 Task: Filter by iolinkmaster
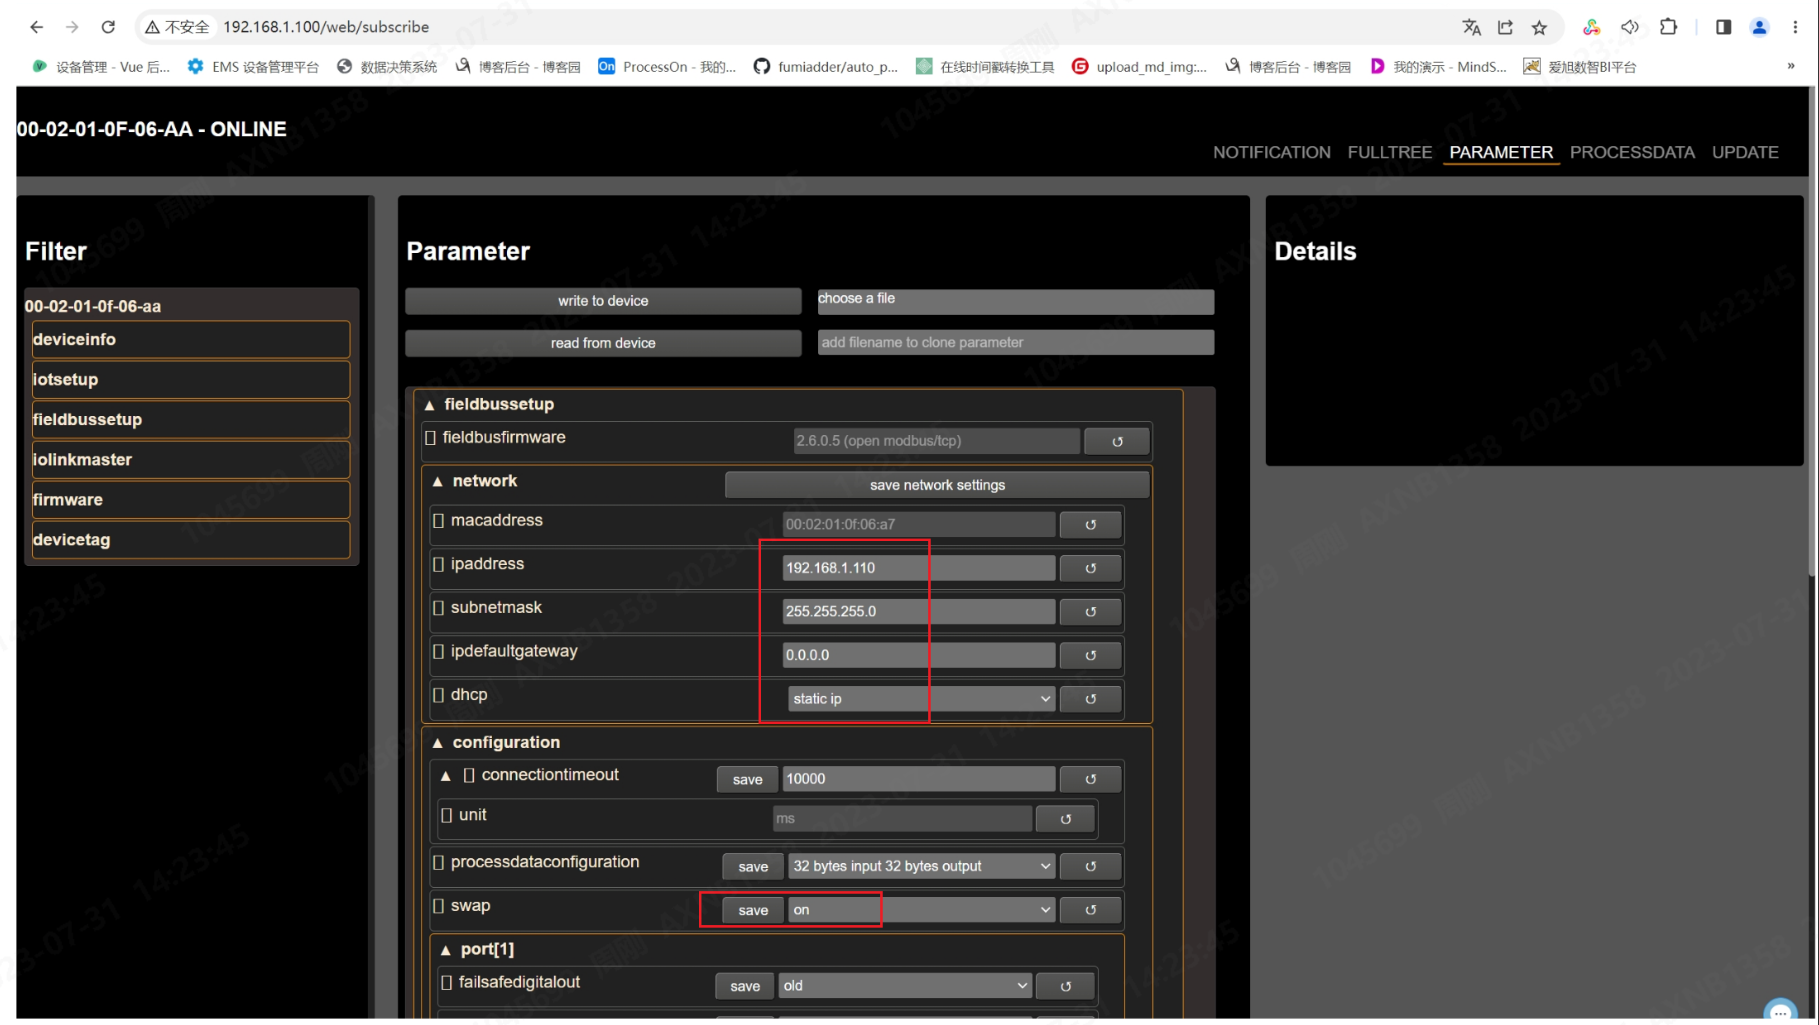click(191, 460)
